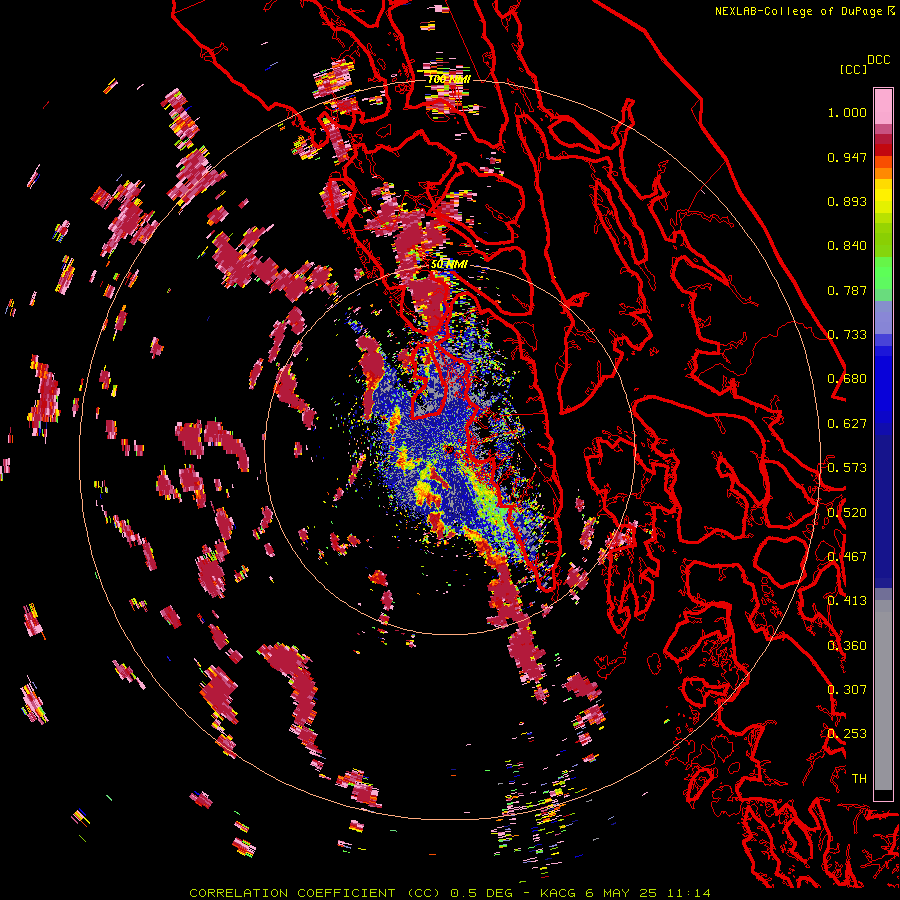Select the 0.467 scale value

(x=847, y=557)
